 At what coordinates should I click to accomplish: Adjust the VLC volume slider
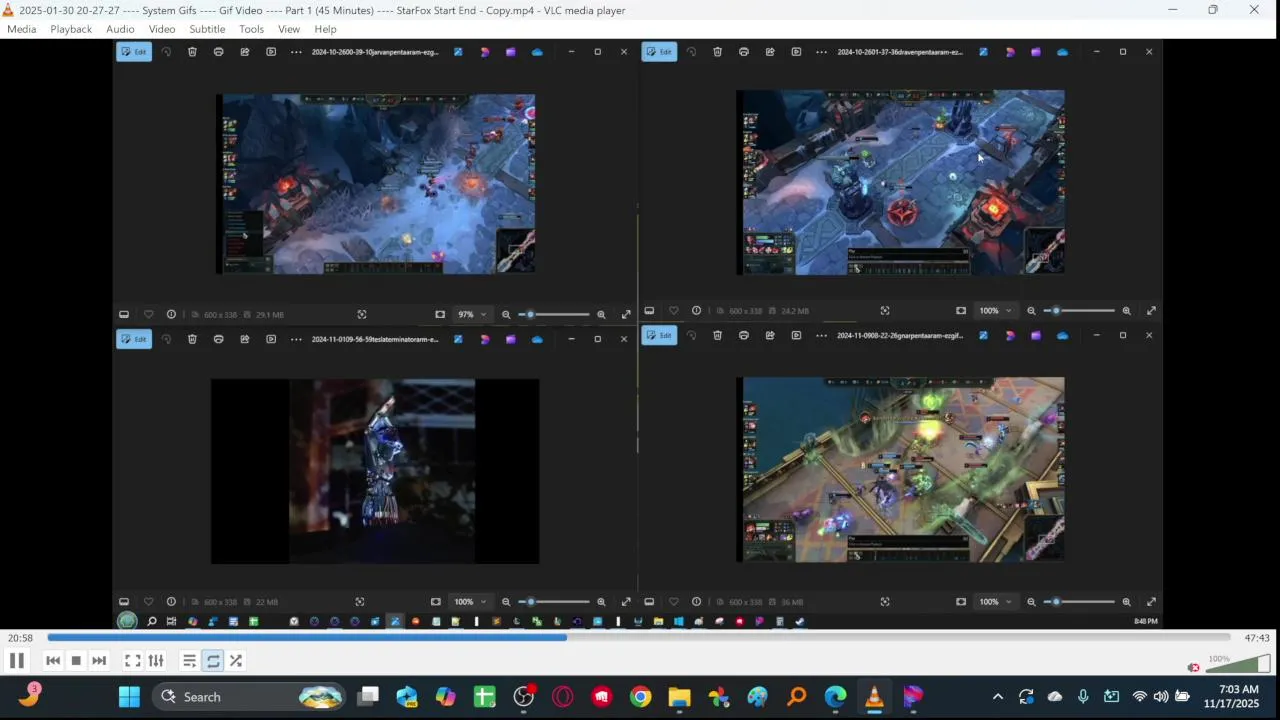click(x=1238, y=663)
